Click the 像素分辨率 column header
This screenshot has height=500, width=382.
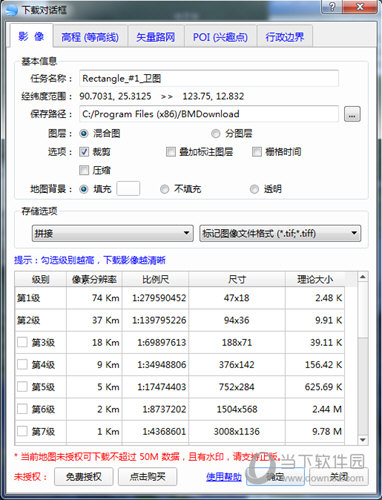pyautogui.click(x=94, y=279)
